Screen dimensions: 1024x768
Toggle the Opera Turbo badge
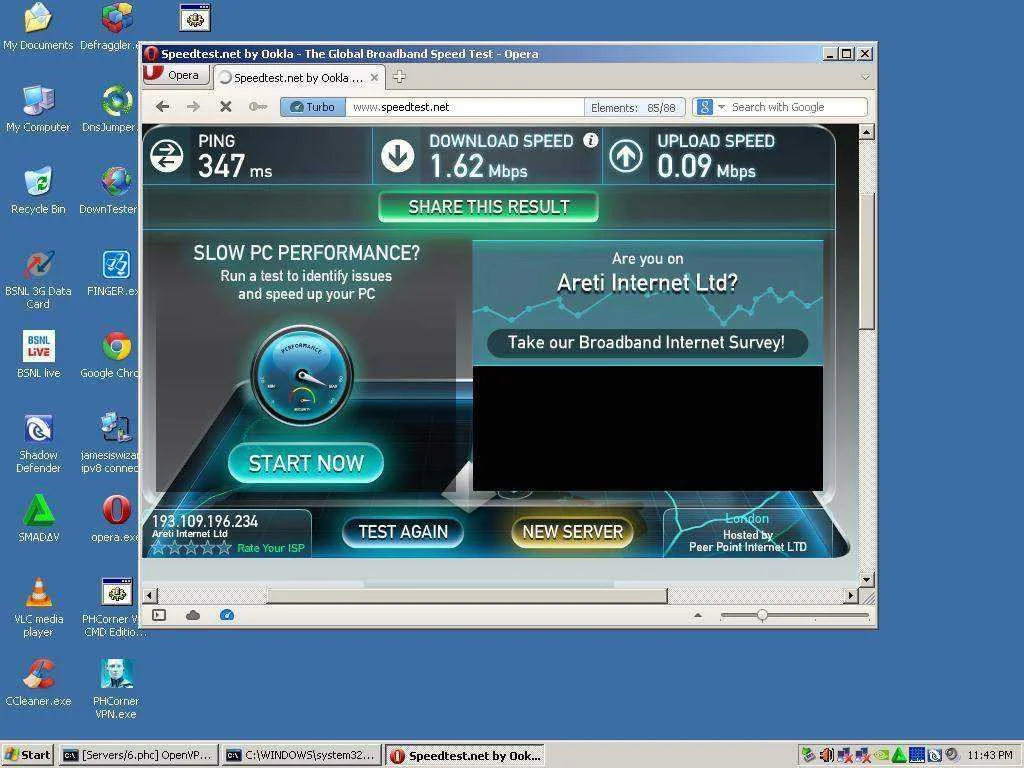pos(313,107)
